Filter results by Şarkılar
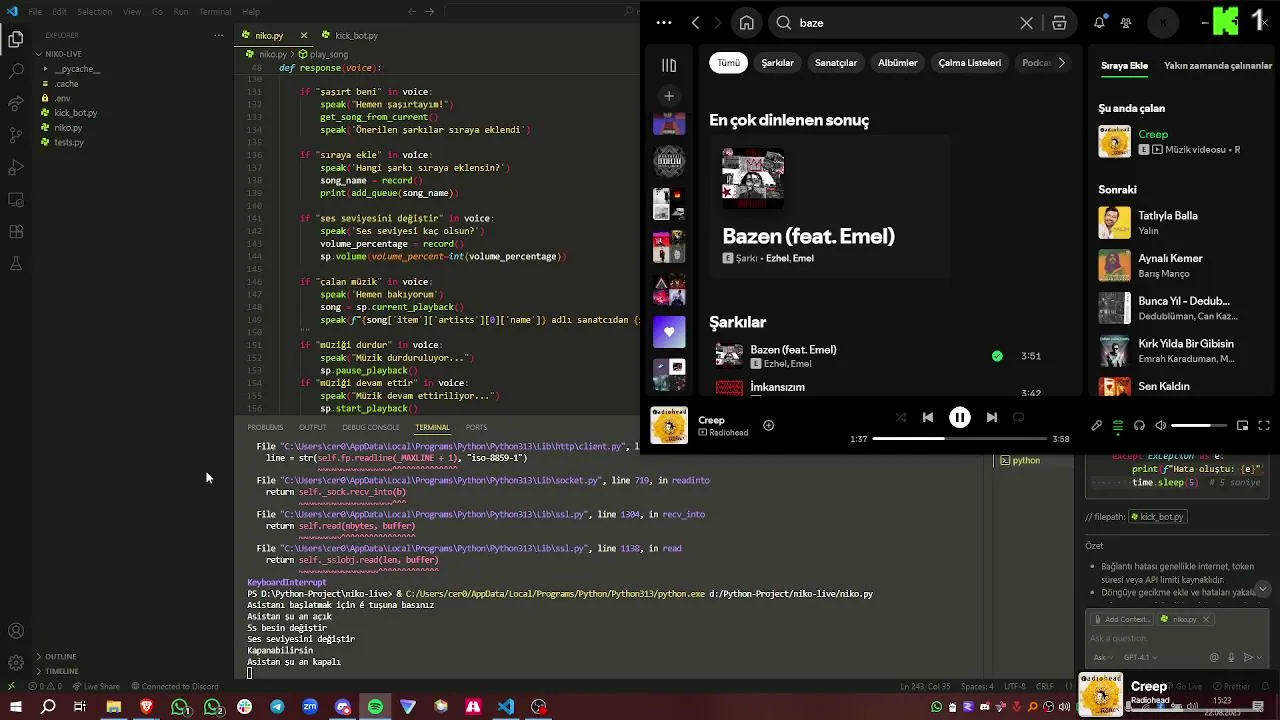The width and height of the screenshot is (1280, 720). click(777, 63)
